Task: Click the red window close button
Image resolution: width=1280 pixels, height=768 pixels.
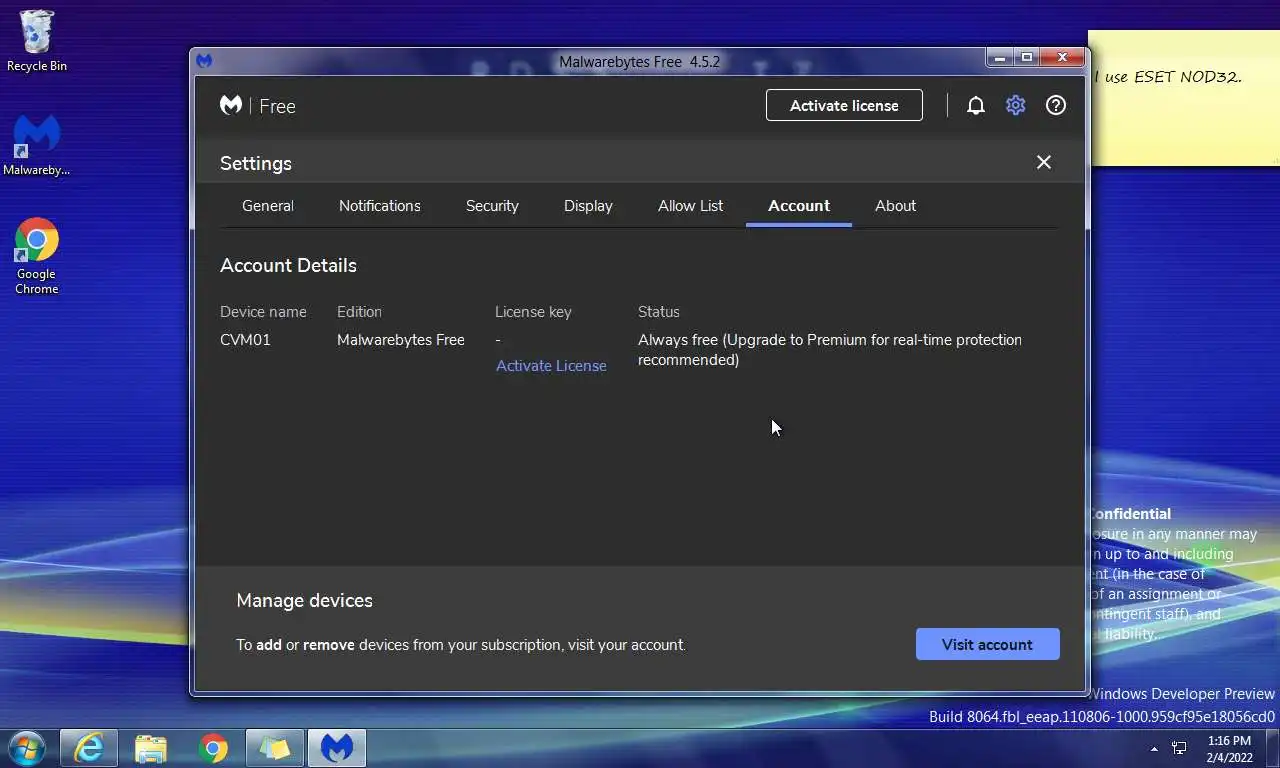Action: pos(1062,58)
